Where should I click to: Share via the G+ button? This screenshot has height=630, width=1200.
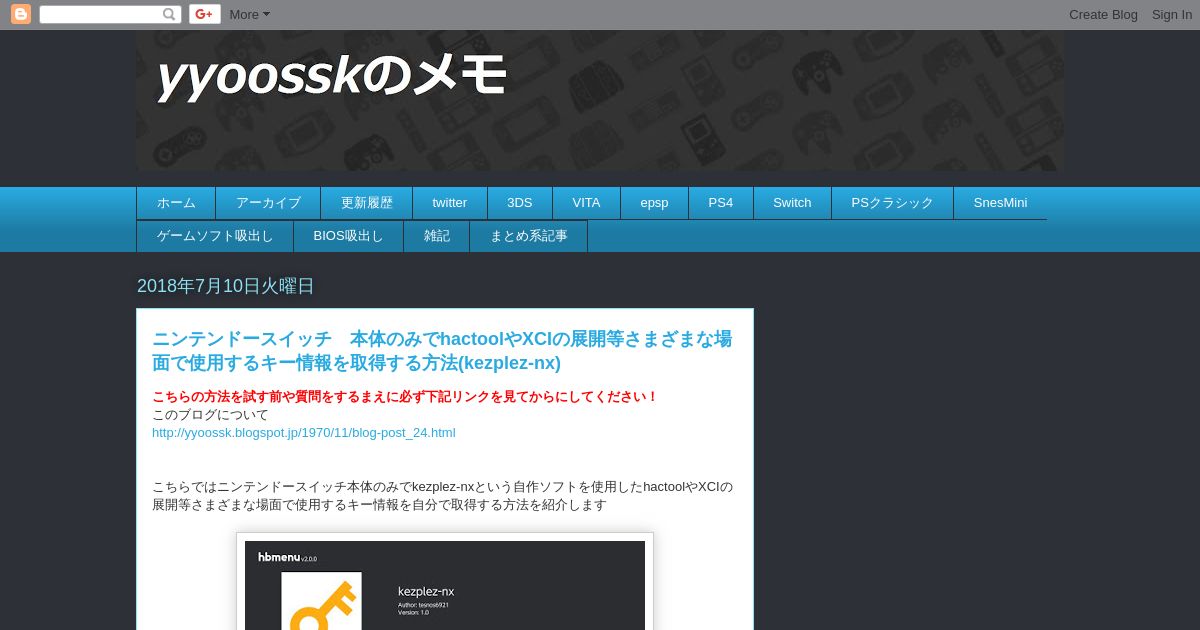tap(205, 14)
